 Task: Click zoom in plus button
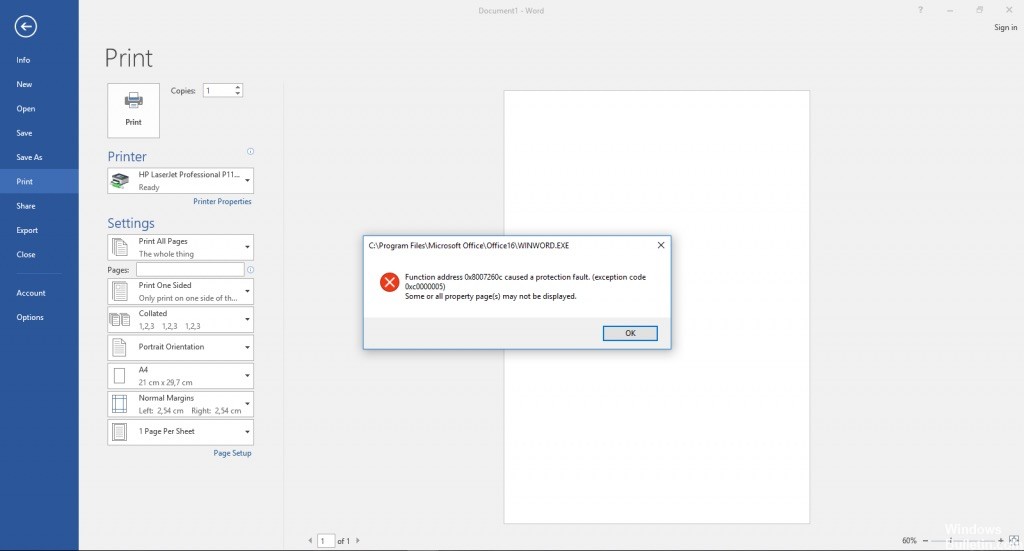(x=1000, y=541)
